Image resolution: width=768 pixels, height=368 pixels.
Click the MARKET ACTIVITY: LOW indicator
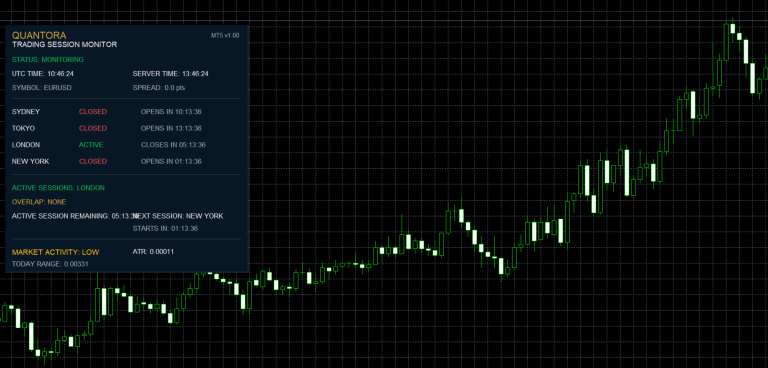pos(55,252)
